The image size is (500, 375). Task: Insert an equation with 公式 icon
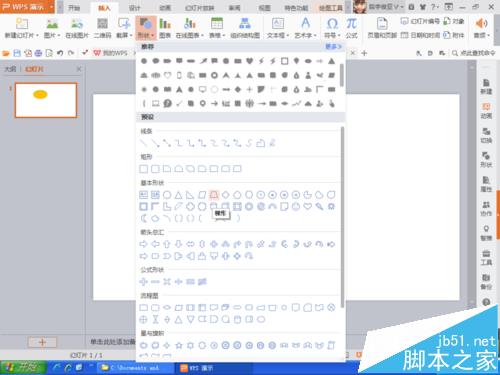tap(351, 28)
